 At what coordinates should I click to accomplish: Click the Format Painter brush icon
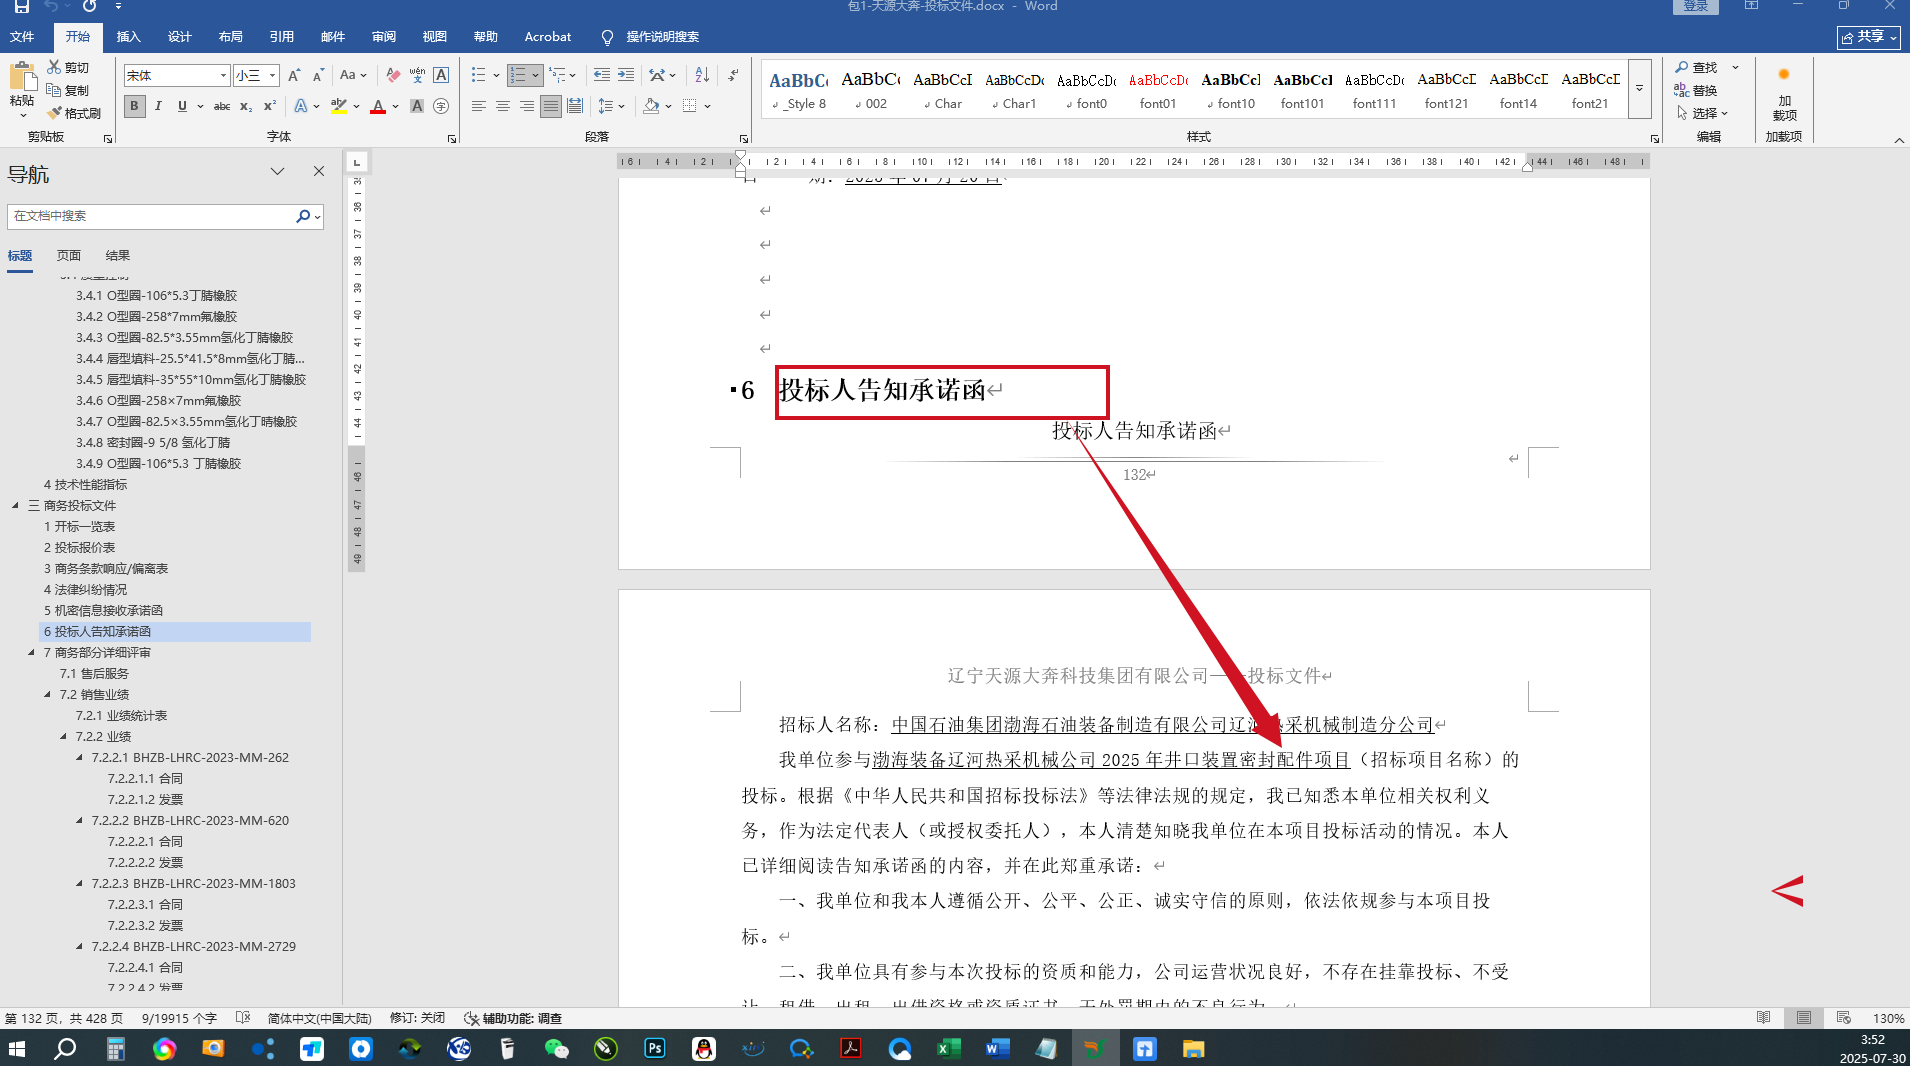click(x=54, y=113)
